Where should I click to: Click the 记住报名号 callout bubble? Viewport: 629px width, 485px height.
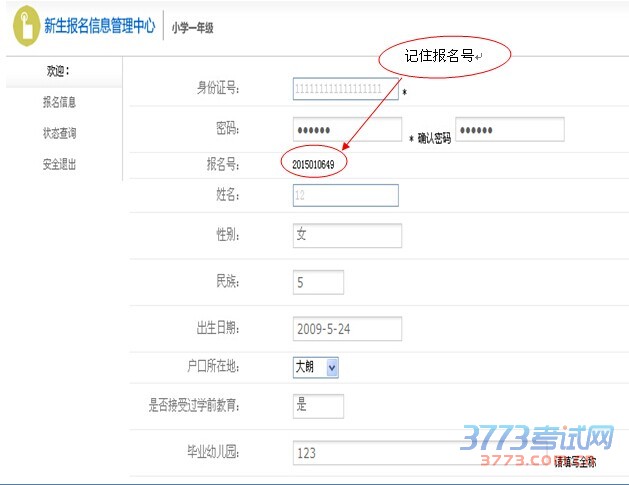point(444,58)
